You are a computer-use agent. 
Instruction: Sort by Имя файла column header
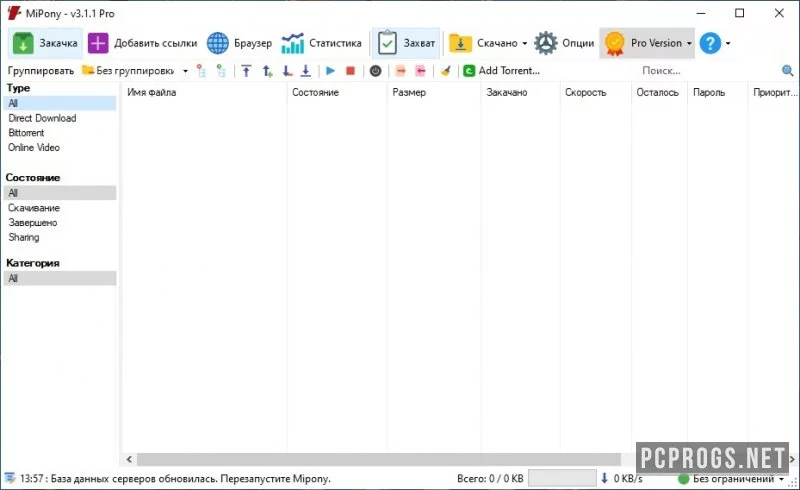204,92
